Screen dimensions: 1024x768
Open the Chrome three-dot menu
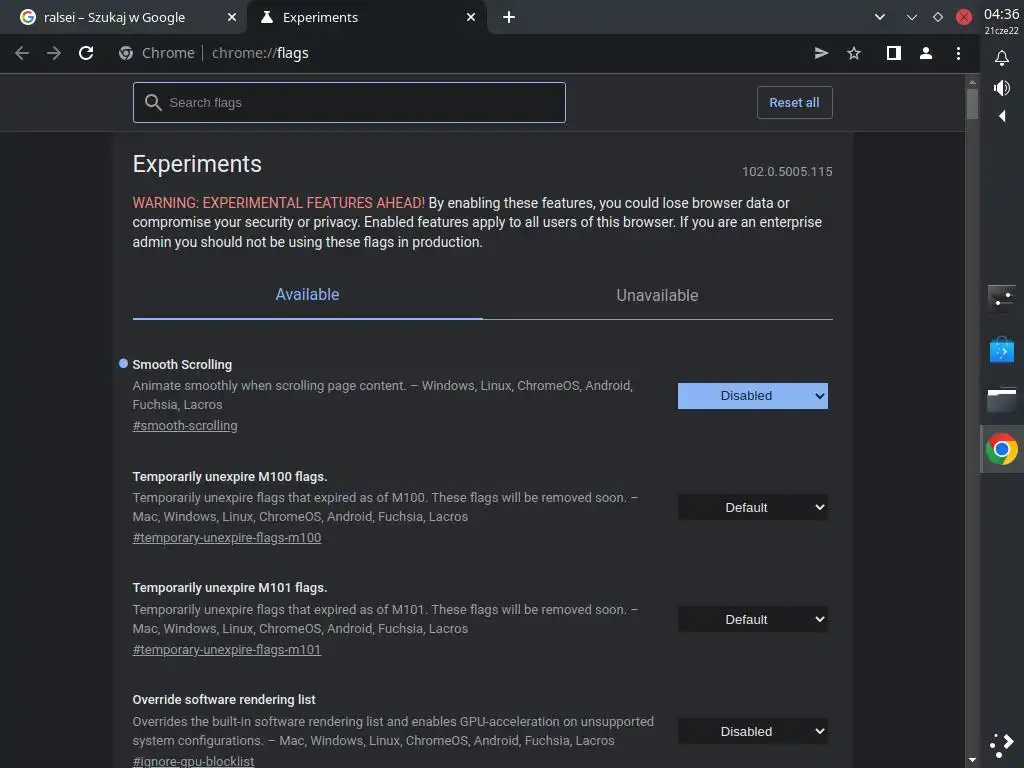tap(958, 53)
